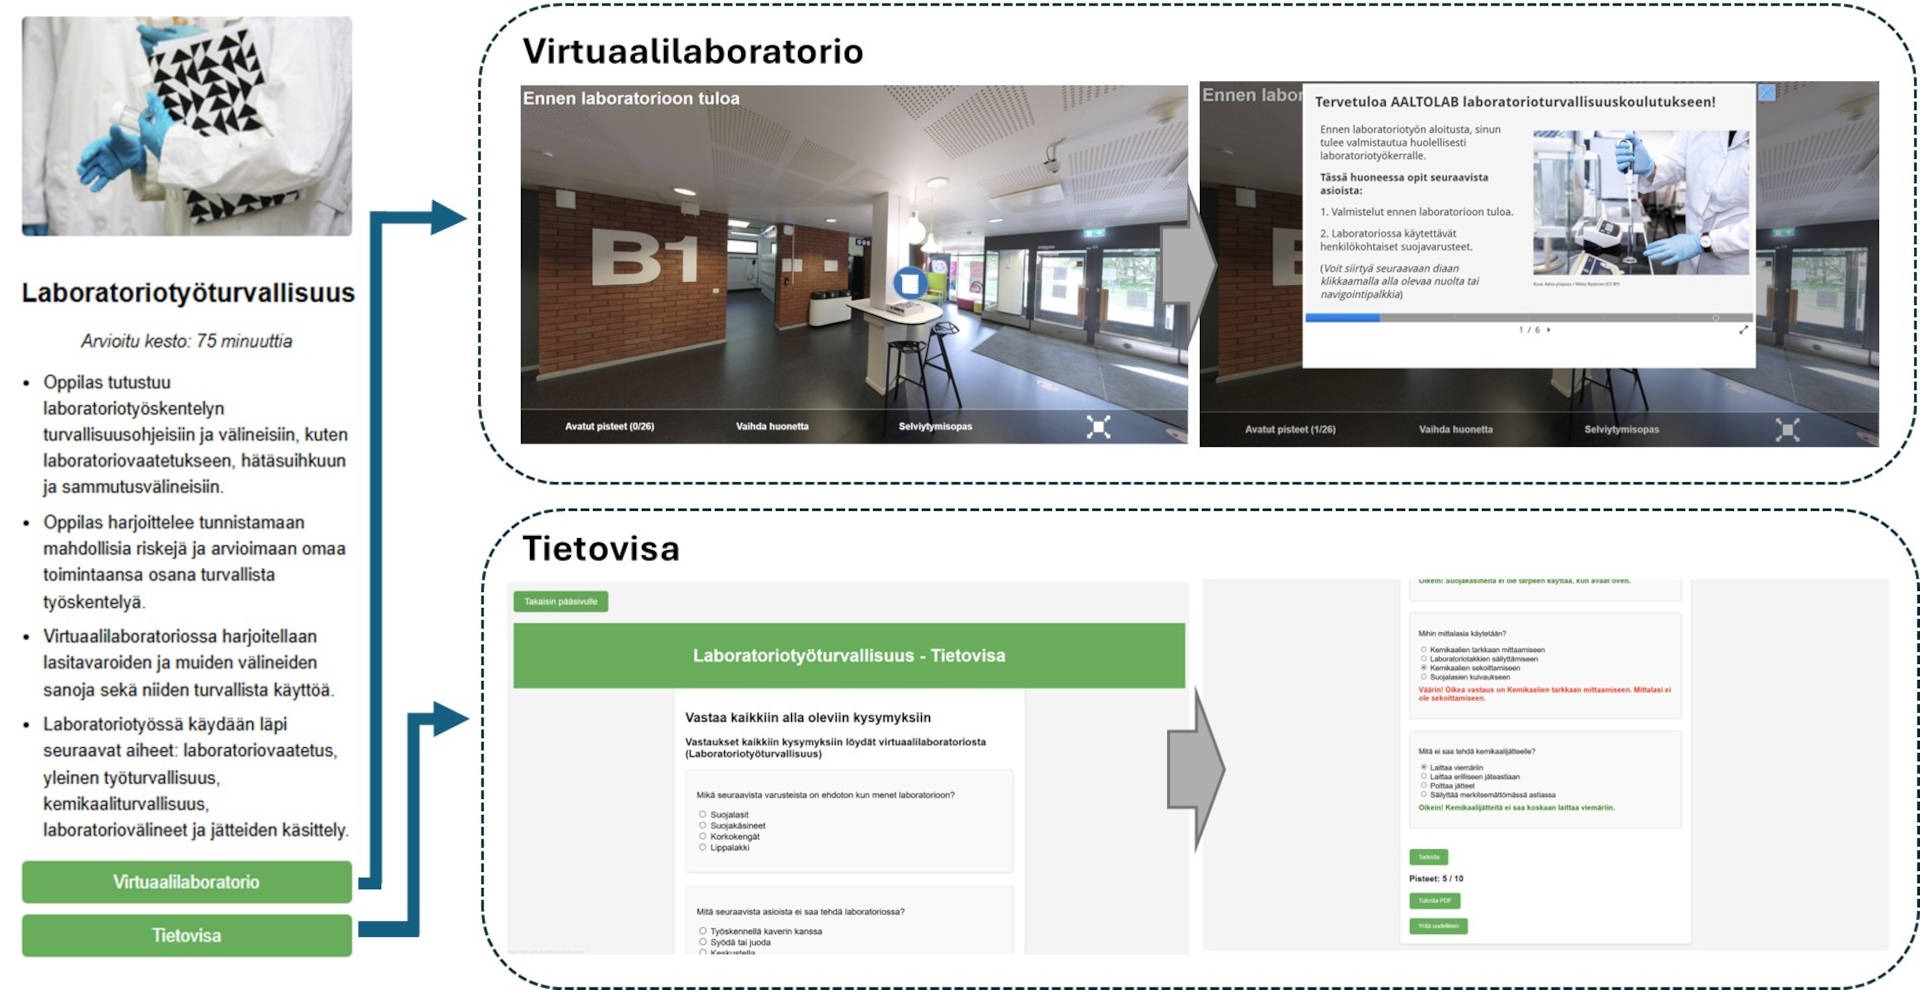Select the Suojalasit radio option
1920x990 pixels.
coord(703,815)
